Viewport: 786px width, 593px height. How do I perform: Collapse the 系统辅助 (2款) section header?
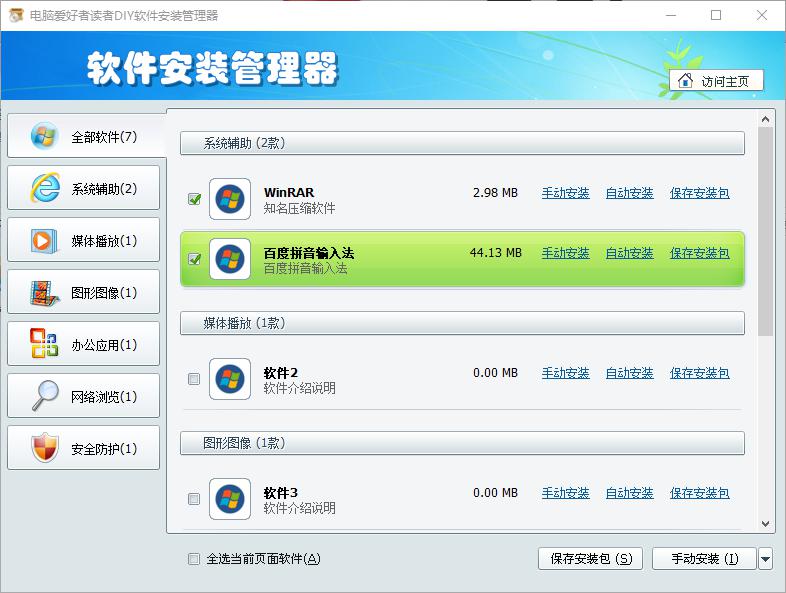click(x=462, y=143)
